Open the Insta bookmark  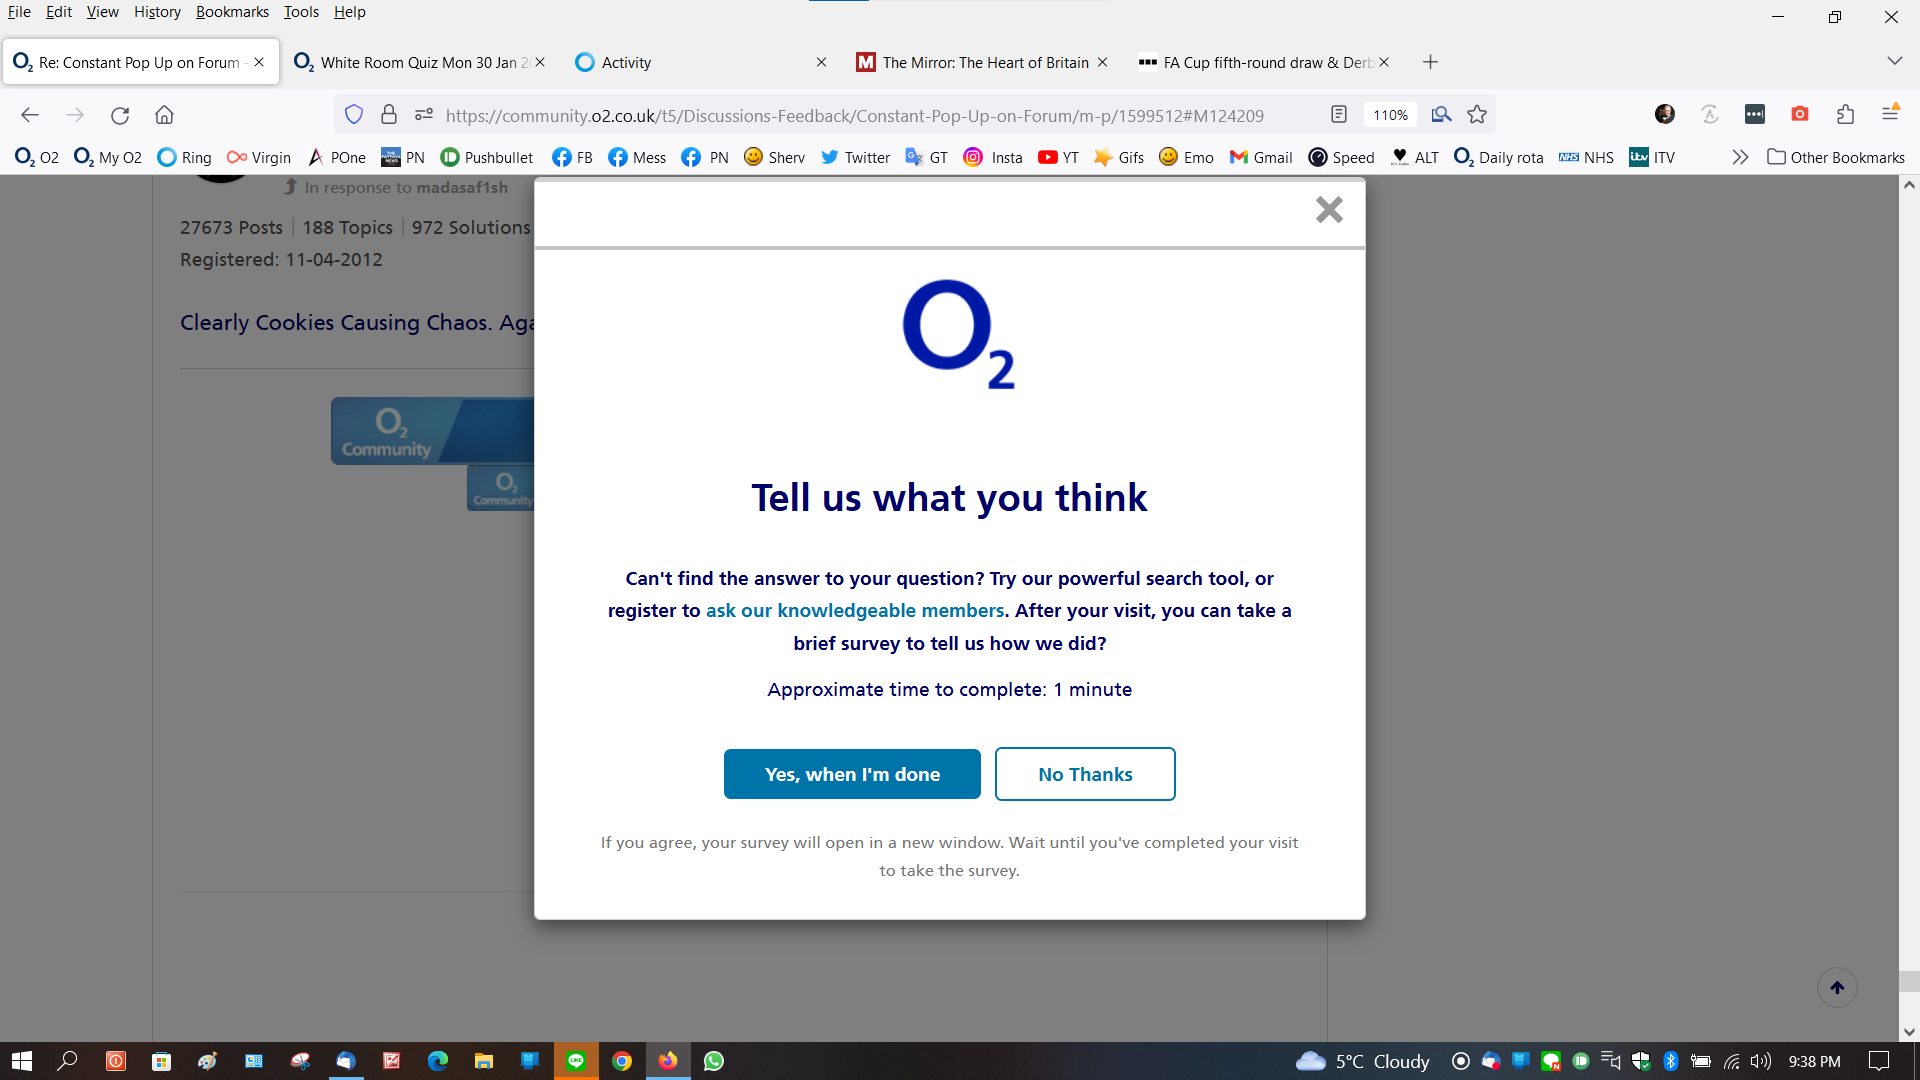[x=992, y=157]
